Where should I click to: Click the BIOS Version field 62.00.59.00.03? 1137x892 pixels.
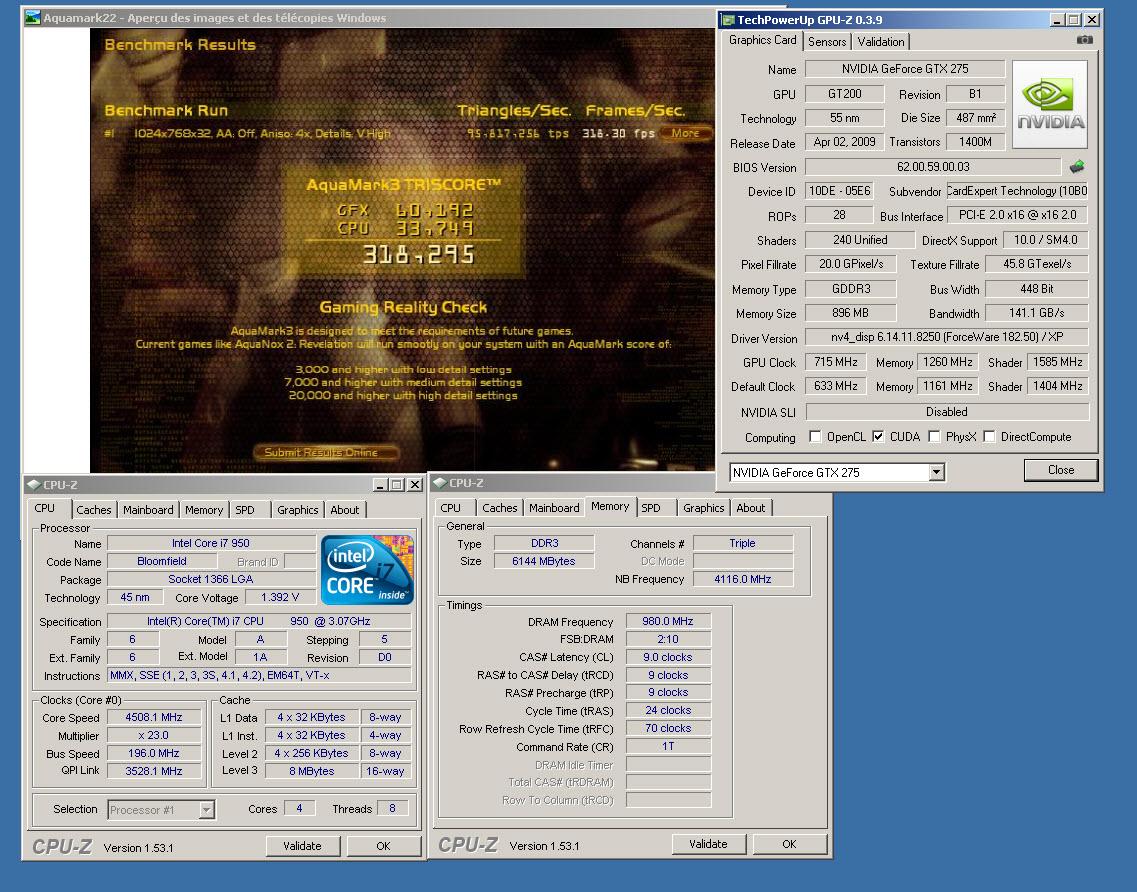pyautogui.click(x=933, y=167)
